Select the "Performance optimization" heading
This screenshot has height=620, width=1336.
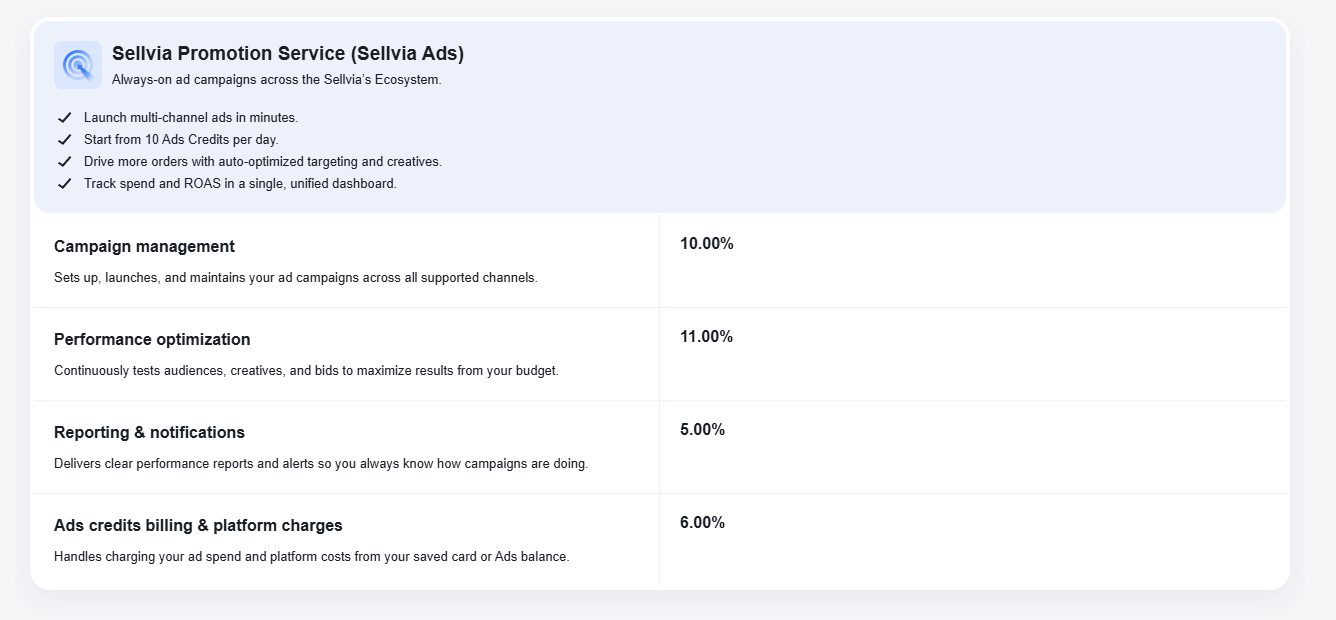(x=152, y=340)
